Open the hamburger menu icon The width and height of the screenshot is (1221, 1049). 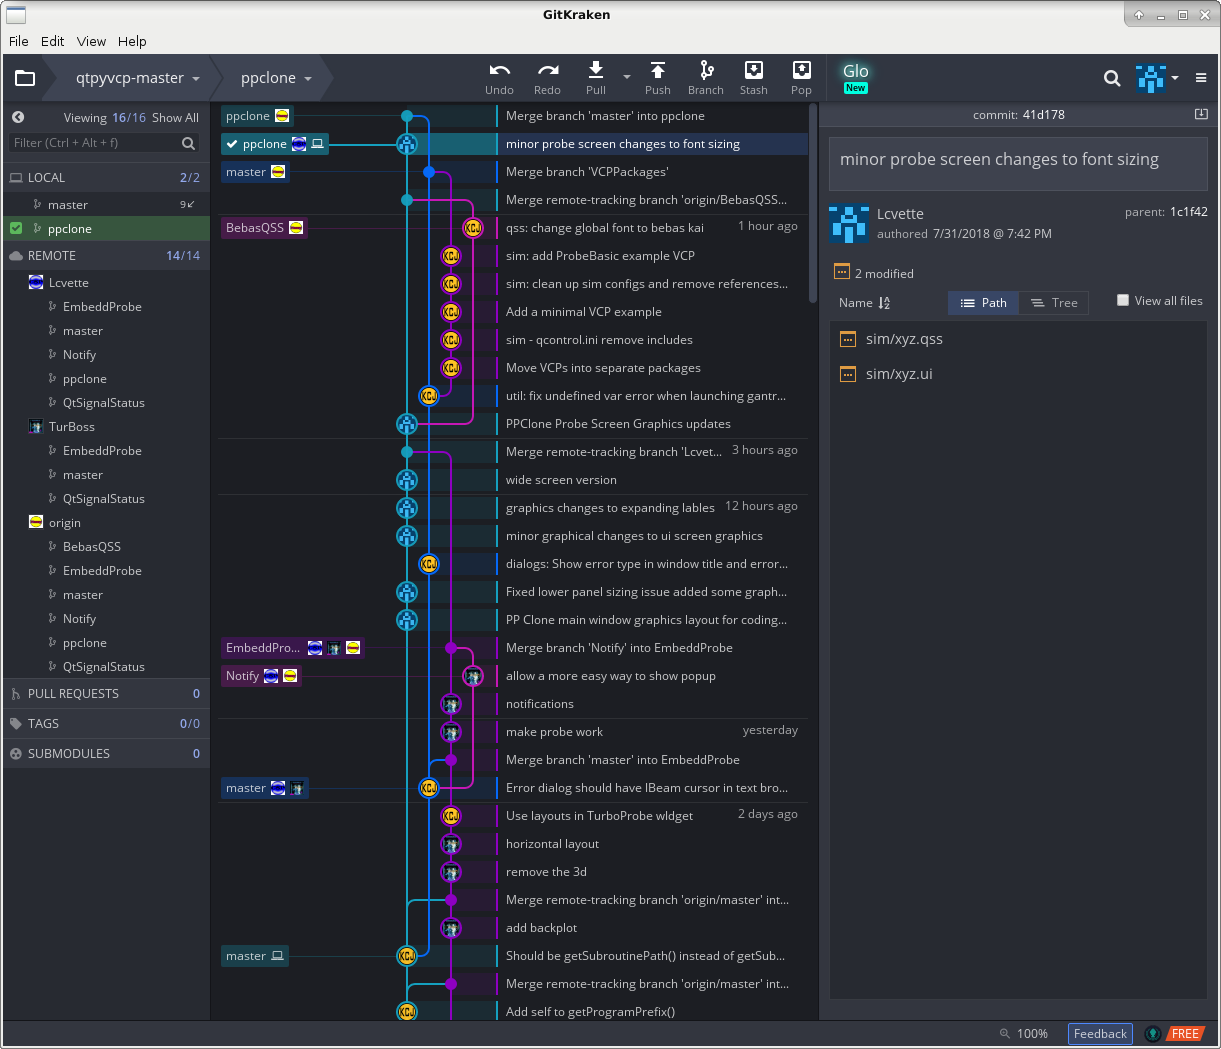coord(1201,78)
